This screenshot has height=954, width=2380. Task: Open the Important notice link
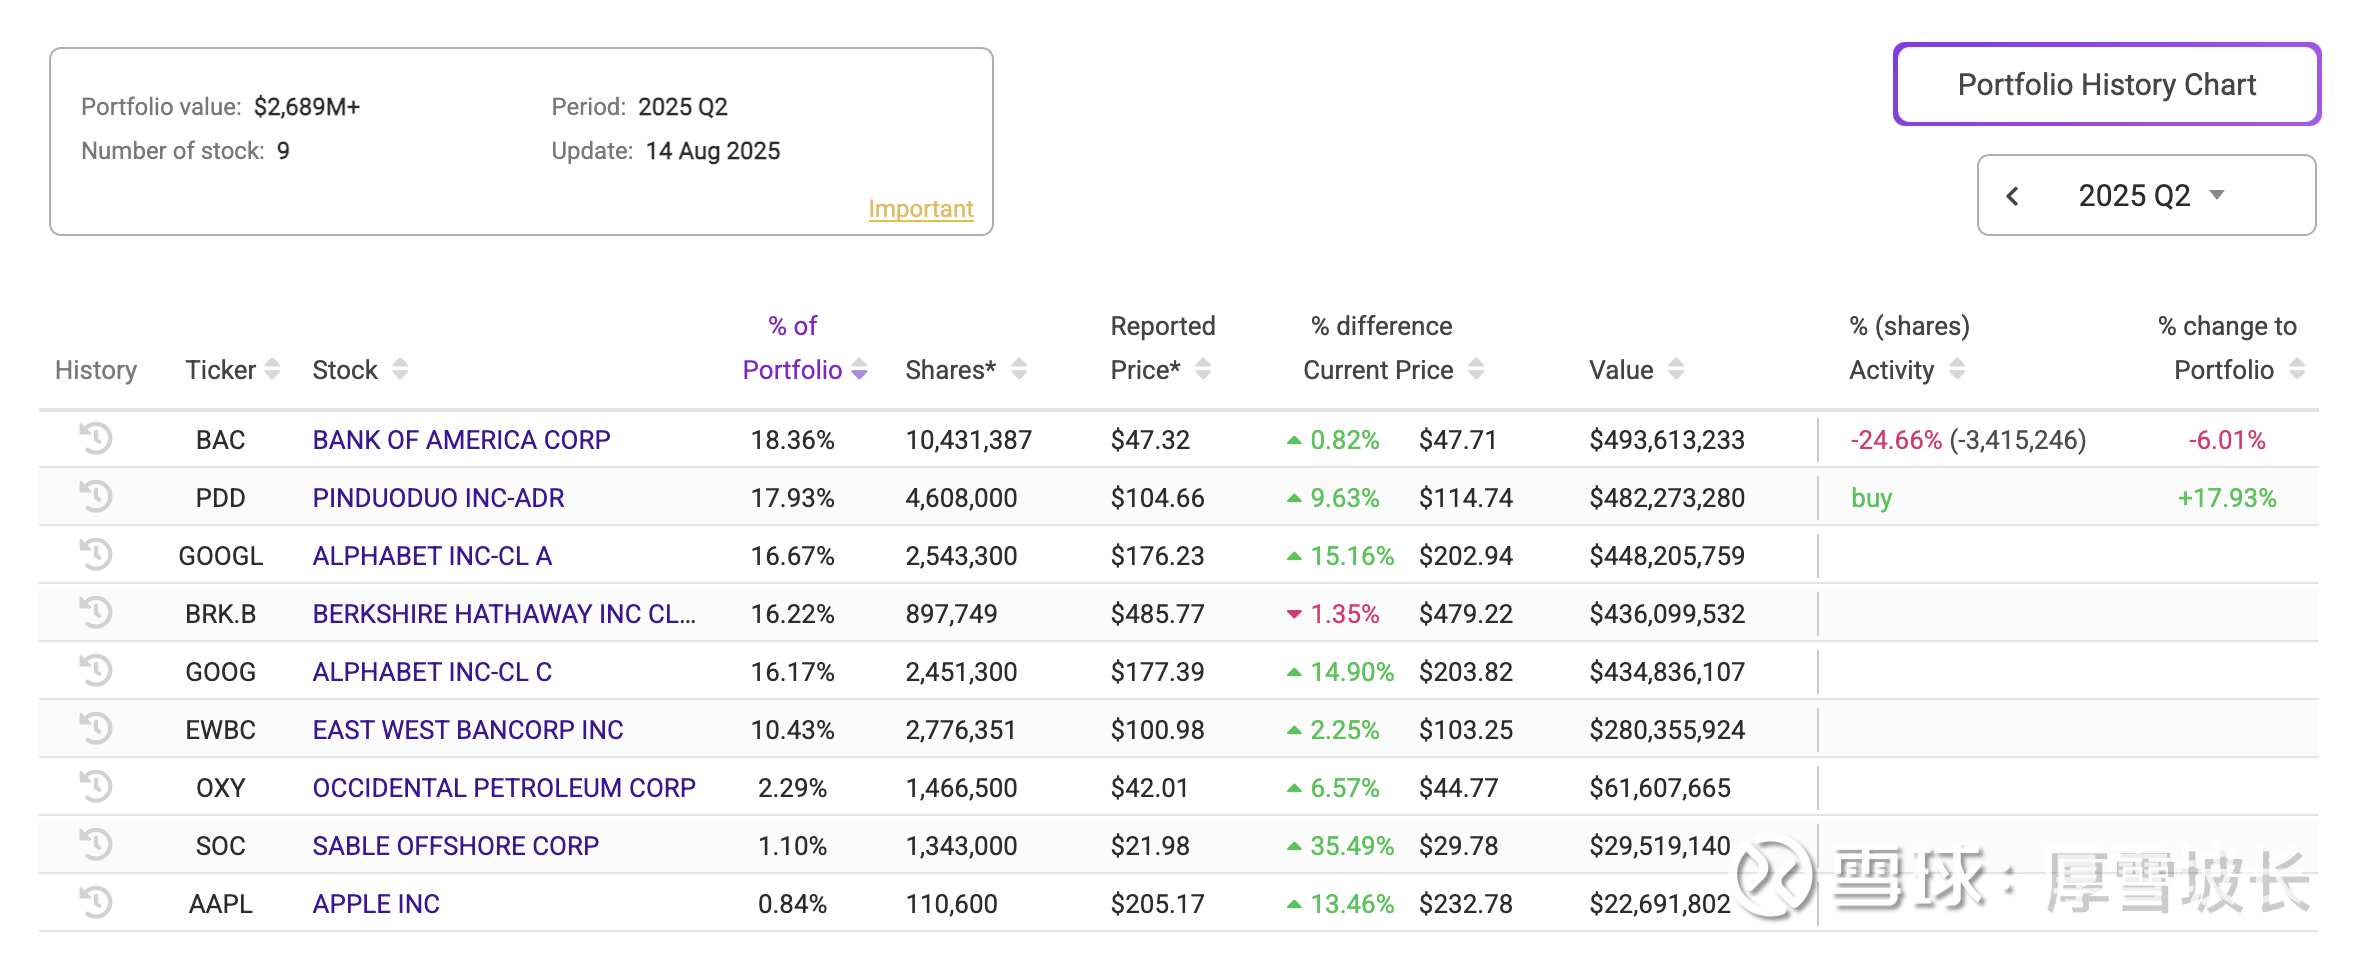click(921, 209)
